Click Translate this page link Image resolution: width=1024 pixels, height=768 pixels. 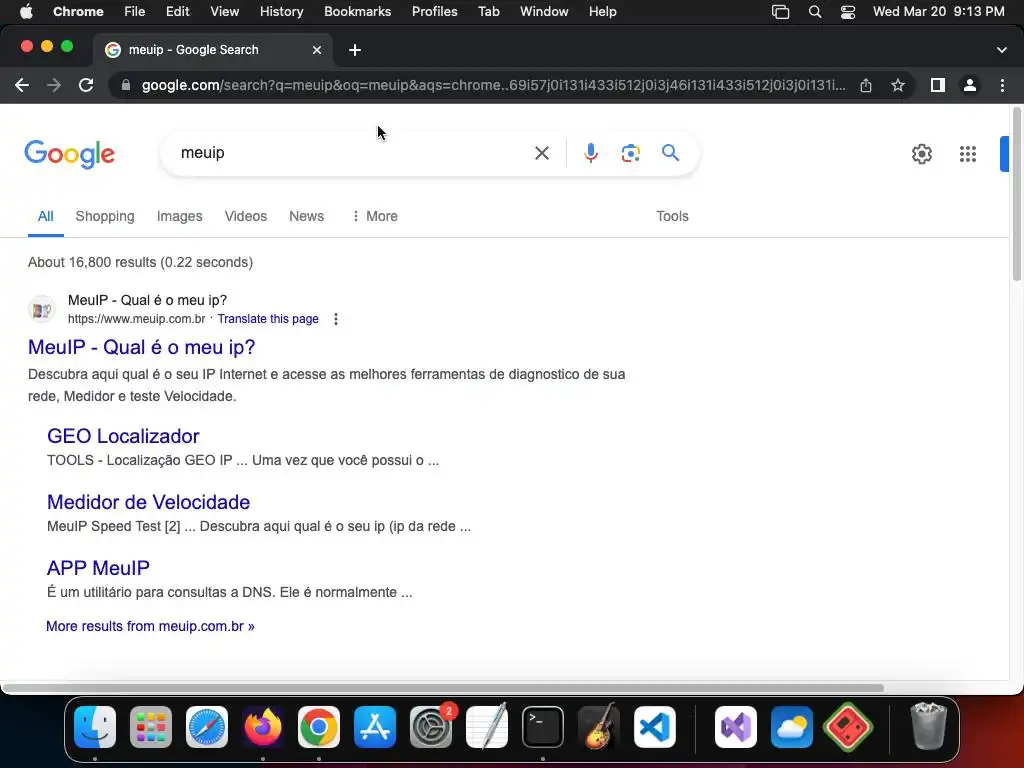click(268, 319)
